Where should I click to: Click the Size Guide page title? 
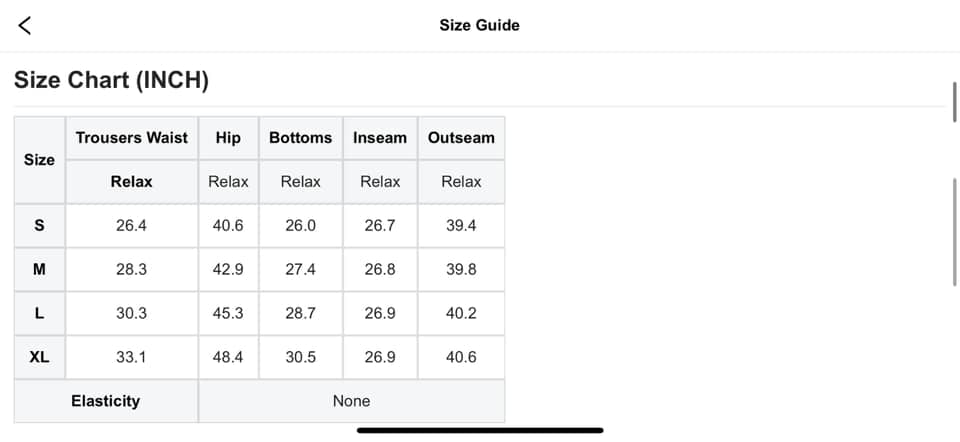pos(479,25)
